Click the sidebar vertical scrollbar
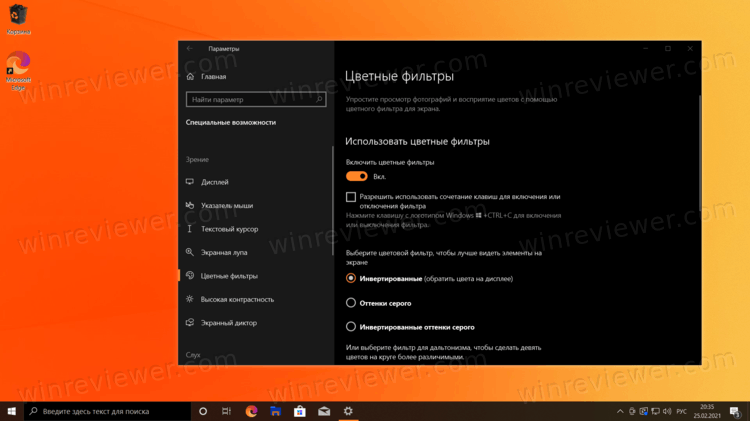The width and height of the screenshot is (750, 421). pyautogui.click(x=332, y=201)
